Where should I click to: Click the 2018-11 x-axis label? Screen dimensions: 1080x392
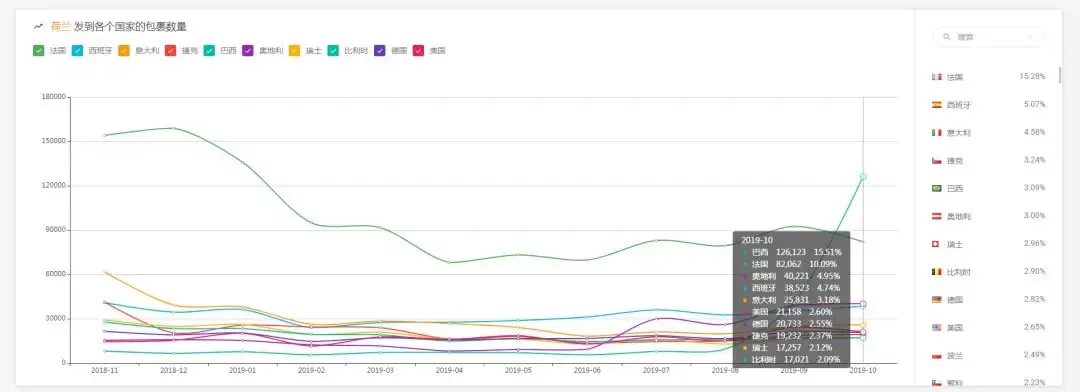[105, 370]
